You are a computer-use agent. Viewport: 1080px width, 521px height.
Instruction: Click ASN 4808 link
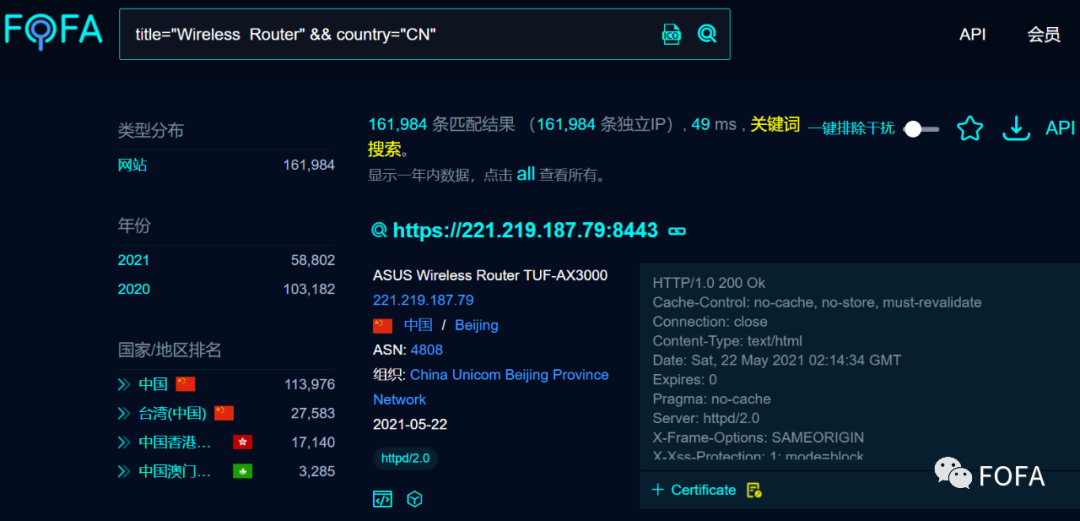[426, 350]
